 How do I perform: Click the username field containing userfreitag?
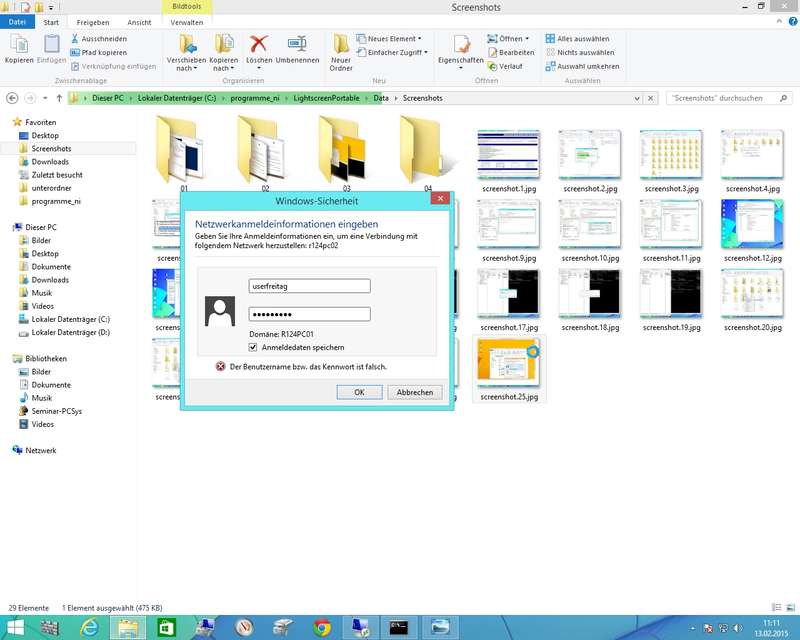(309, 286)
